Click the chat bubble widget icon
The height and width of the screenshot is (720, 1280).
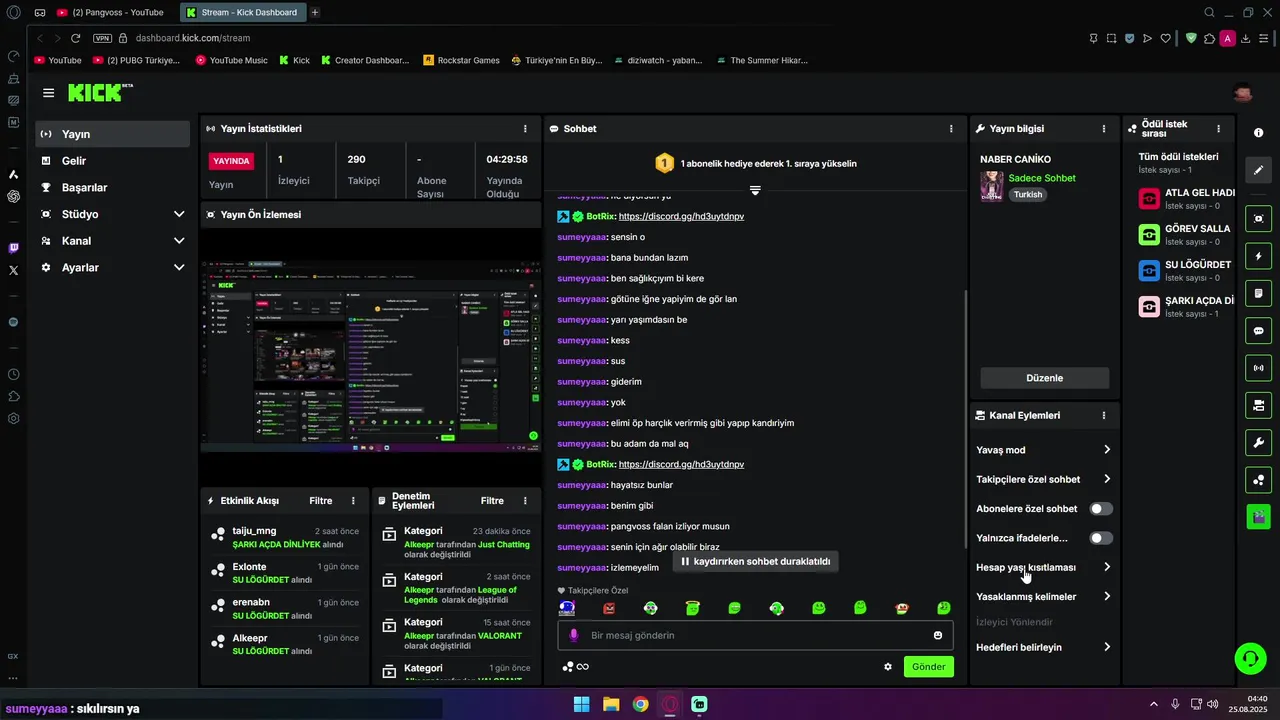click(1258, 331)
